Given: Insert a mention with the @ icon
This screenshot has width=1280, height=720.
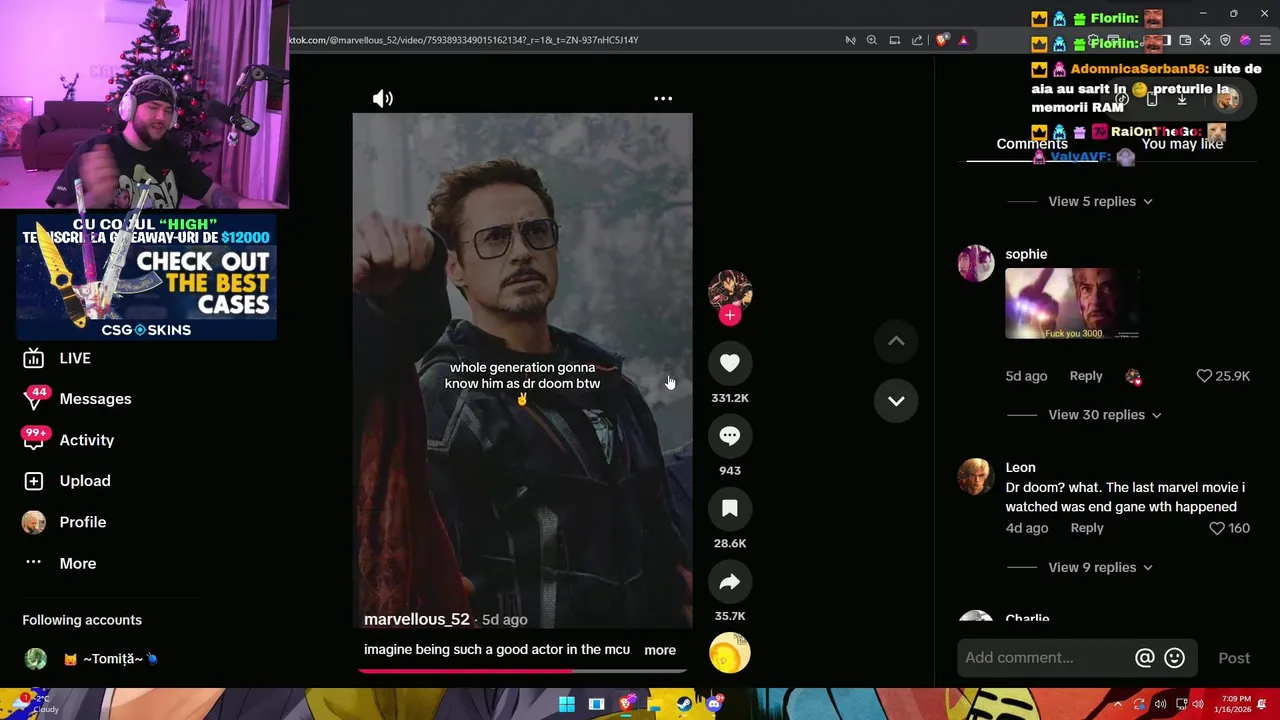Looking at the screenshot, I should tap(1145, 657).
